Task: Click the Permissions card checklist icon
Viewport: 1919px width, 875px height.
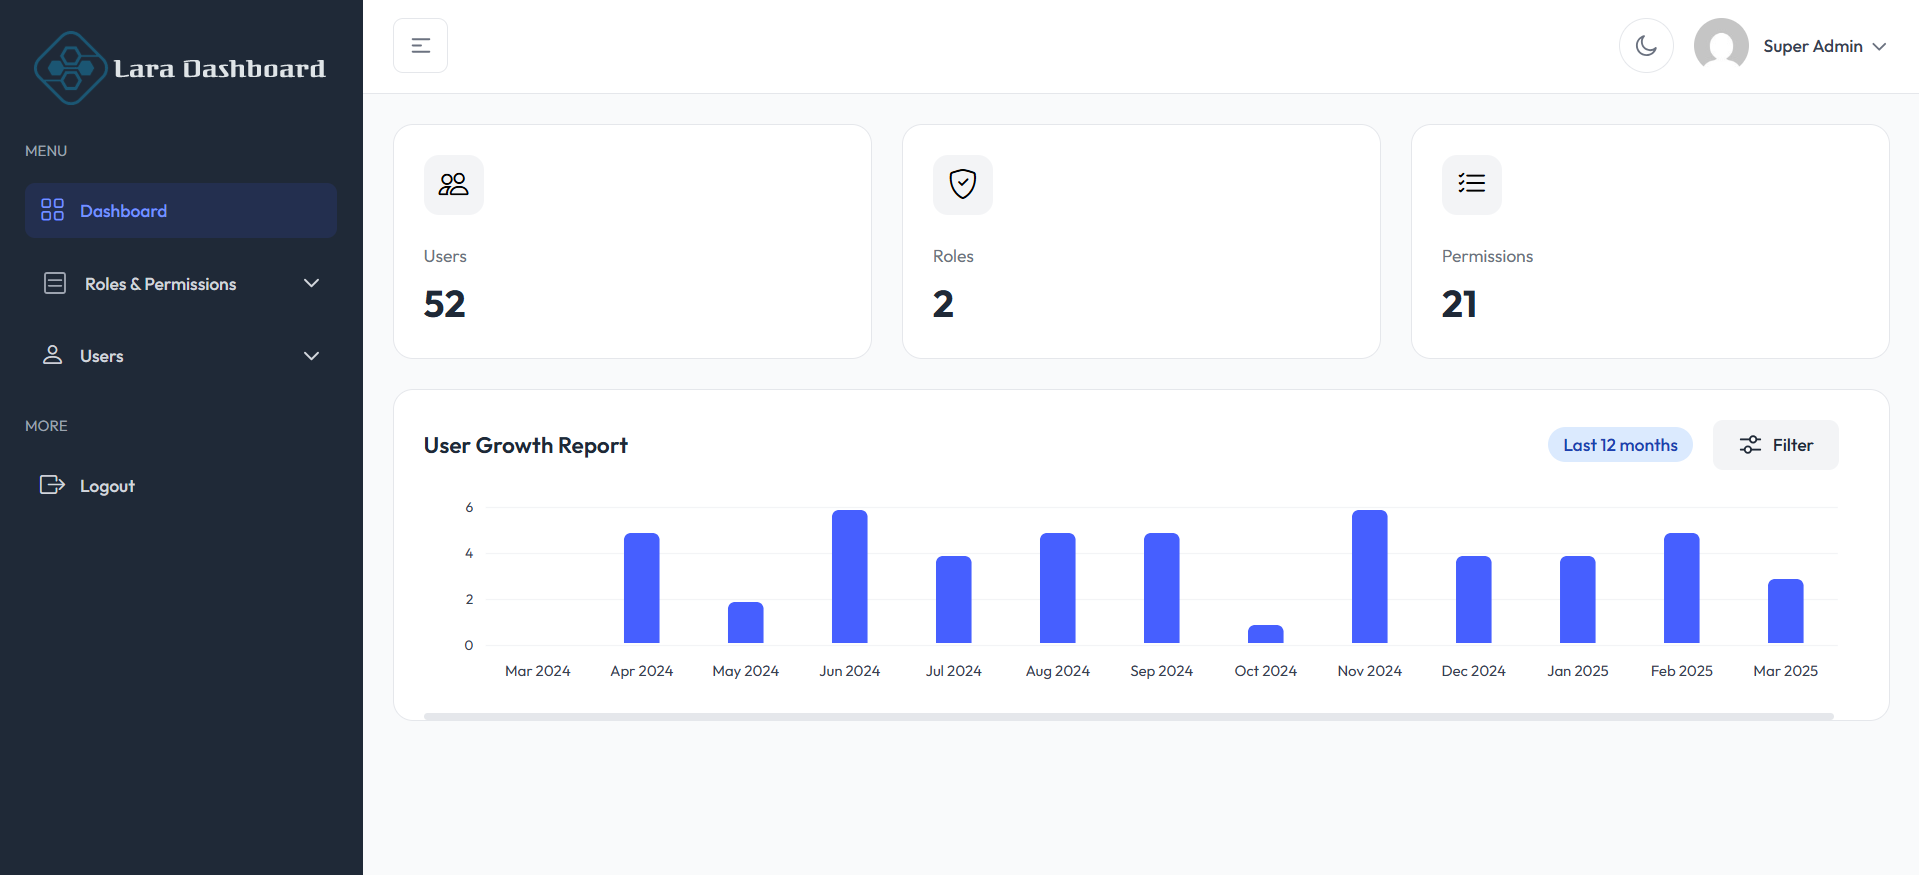Action: click(x=1472, y=184)
